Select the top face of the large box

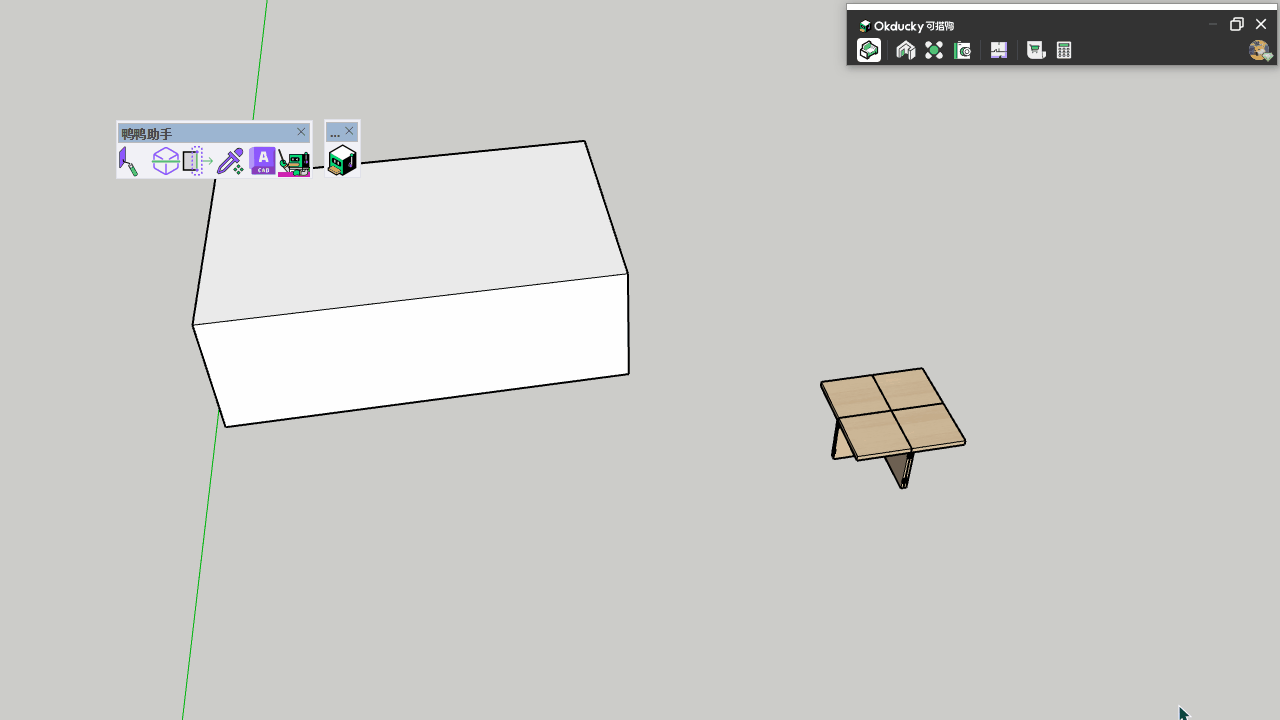click(x=412, y=232)
